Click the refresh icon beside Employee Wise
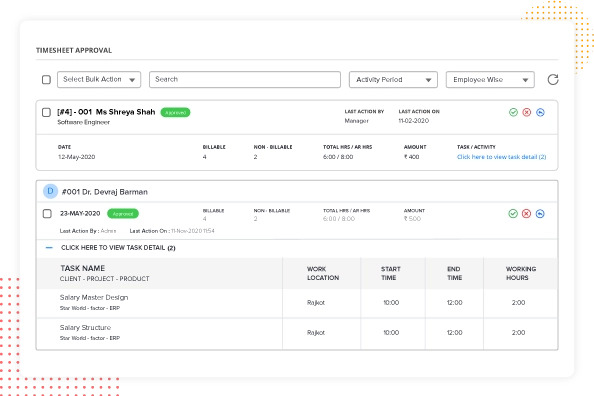Viewport: 594px width, 396px height. tap(553, 80)
